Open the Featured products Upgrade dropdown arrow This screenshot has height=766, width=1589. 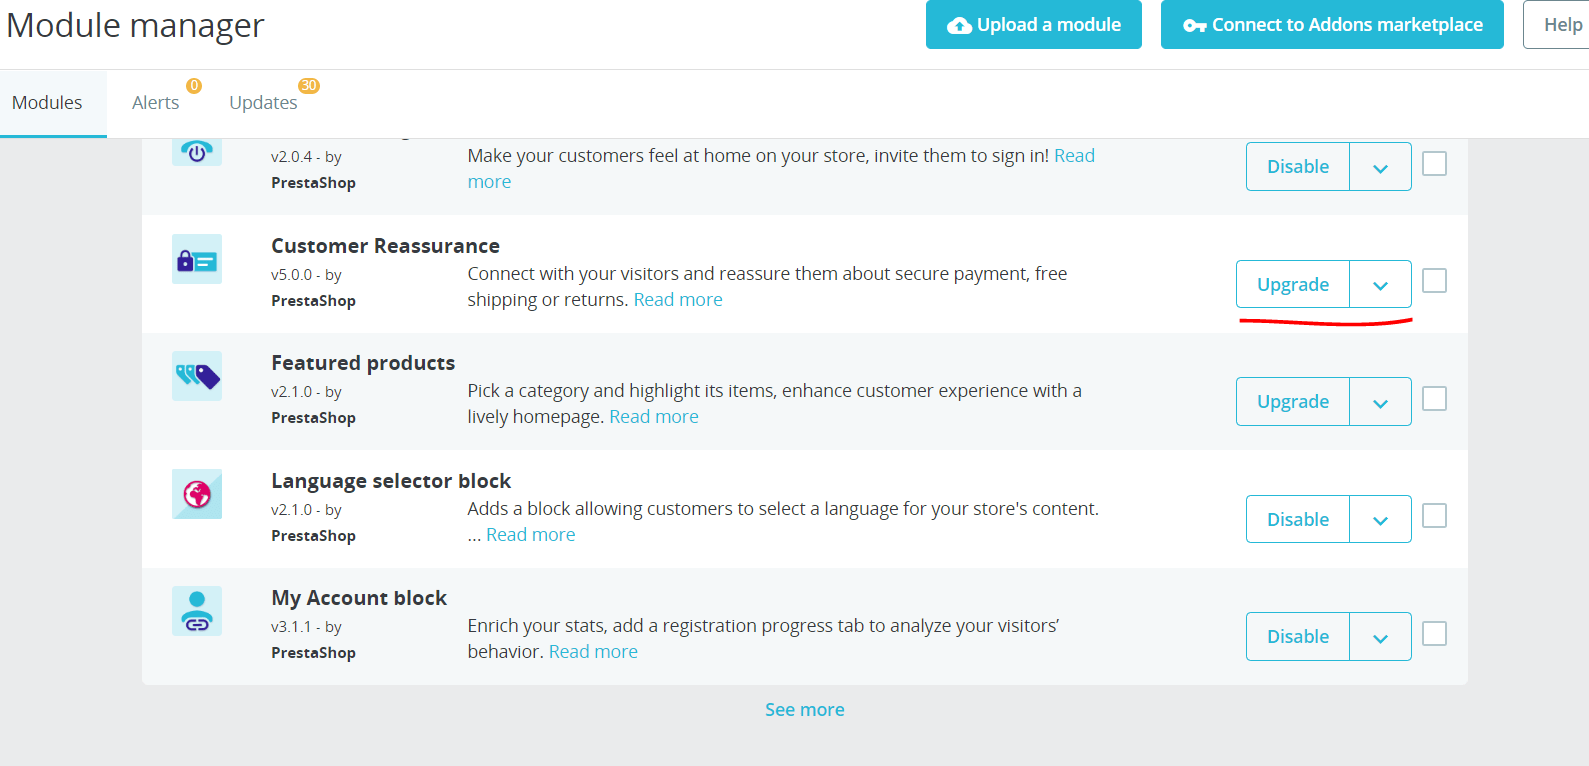(1380, 402)
